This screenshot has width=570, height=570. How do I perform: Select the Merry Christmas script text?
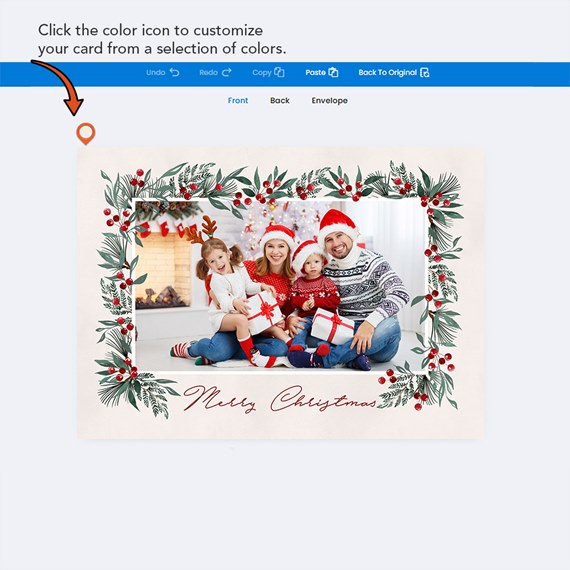point(280,399)
